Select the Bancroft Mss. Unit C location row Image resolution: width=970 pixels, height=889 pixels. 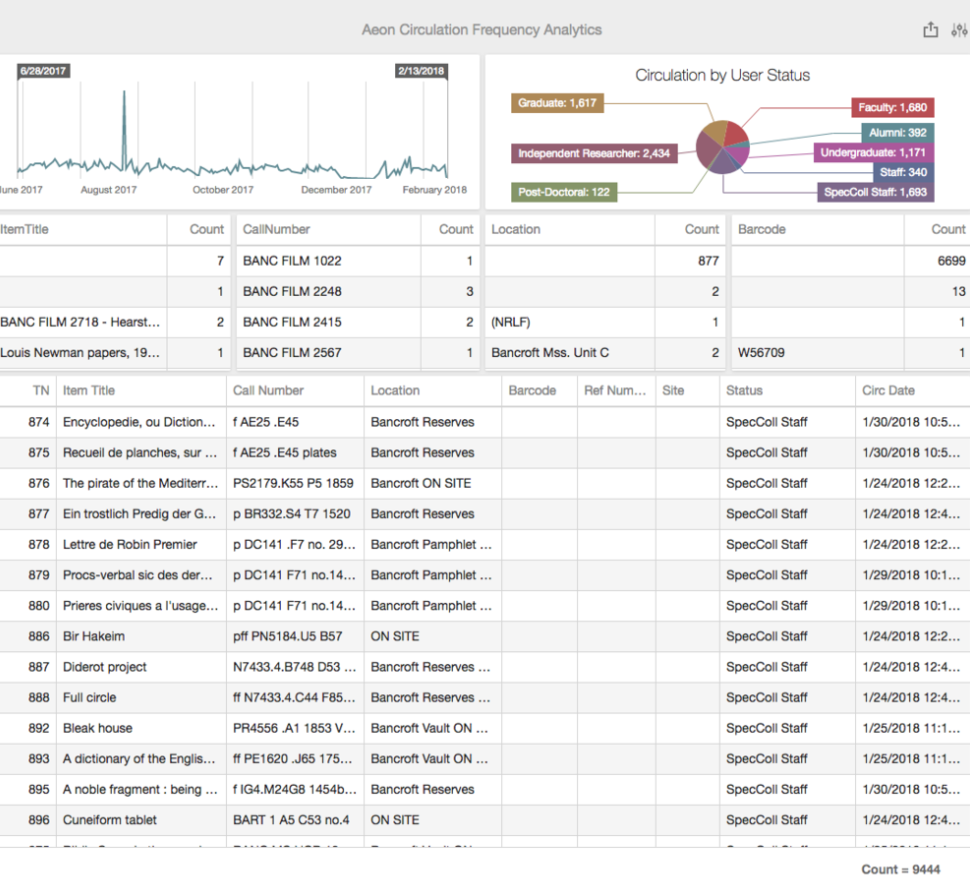pyautogui.click(x=549, y=353)
